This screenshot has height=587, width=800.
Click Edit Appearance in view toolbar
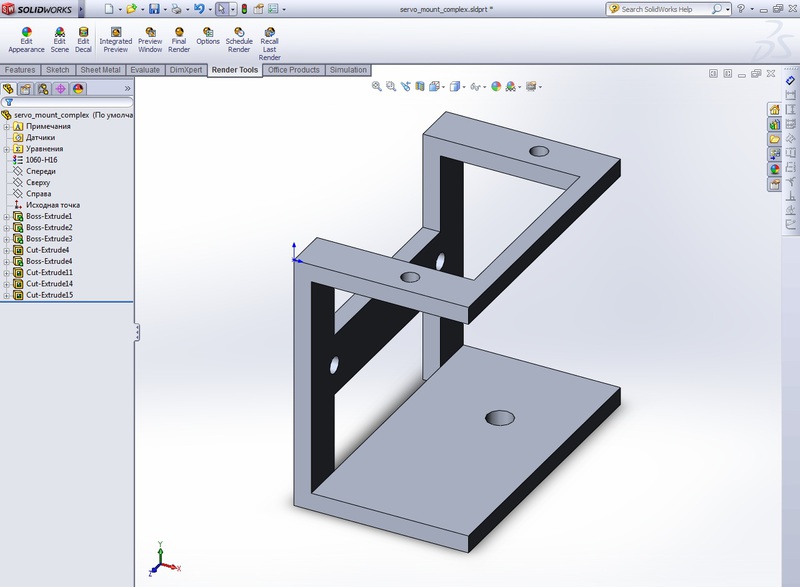(x=496, y=86)
